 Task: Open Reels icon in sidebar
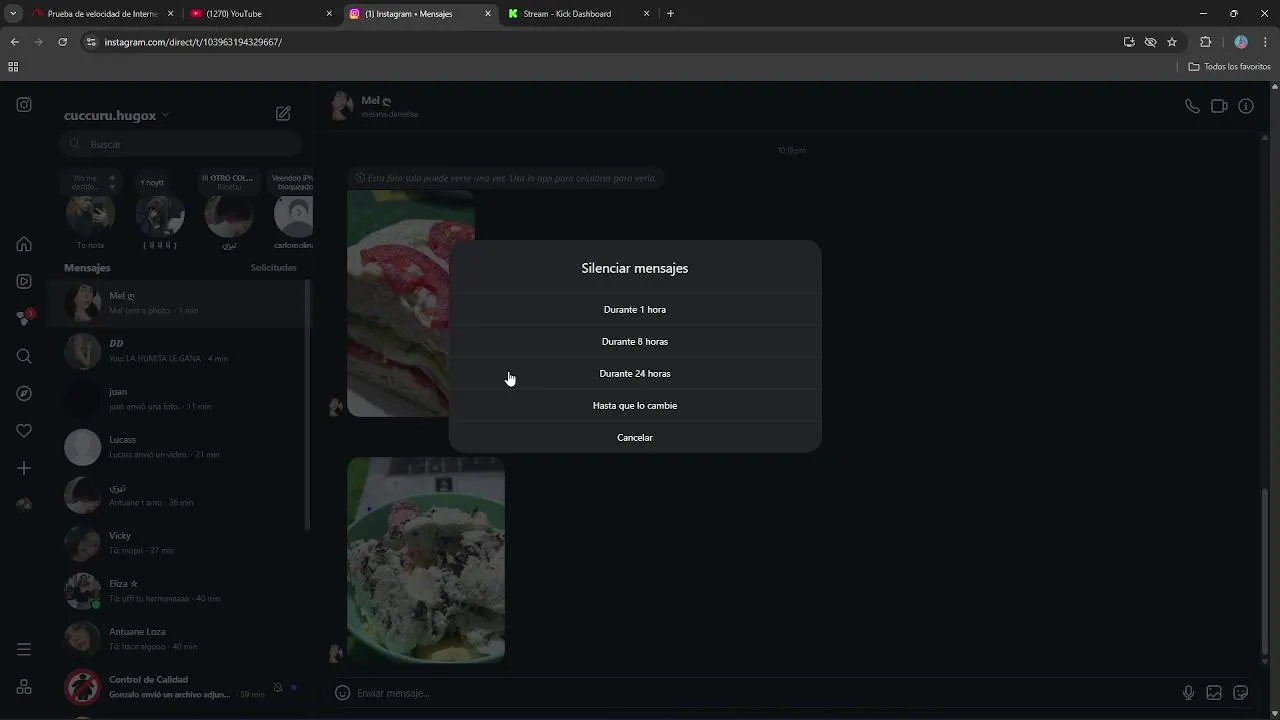click(24, 281)
